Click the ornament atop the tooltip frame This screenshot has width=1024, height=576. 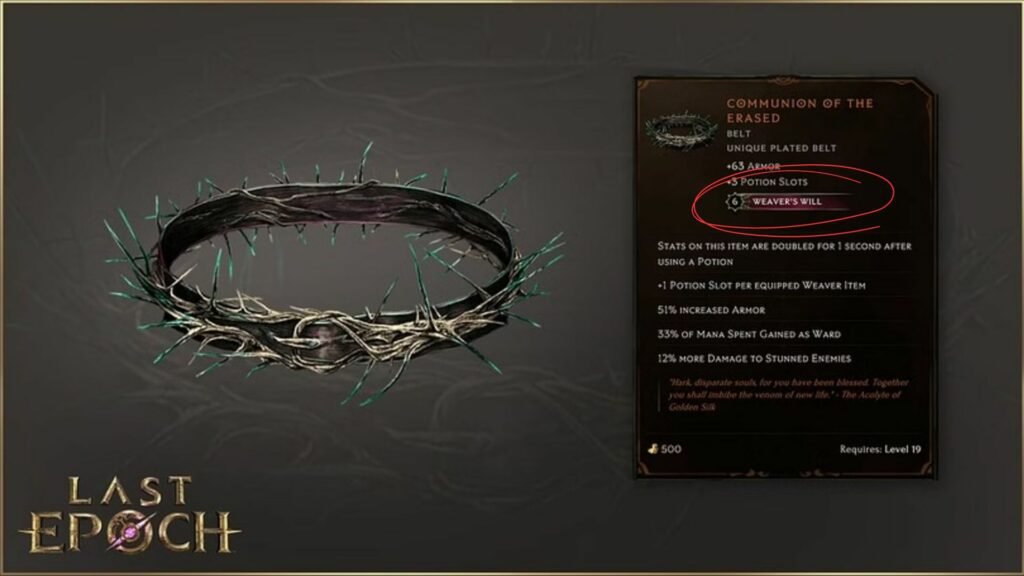784,82
